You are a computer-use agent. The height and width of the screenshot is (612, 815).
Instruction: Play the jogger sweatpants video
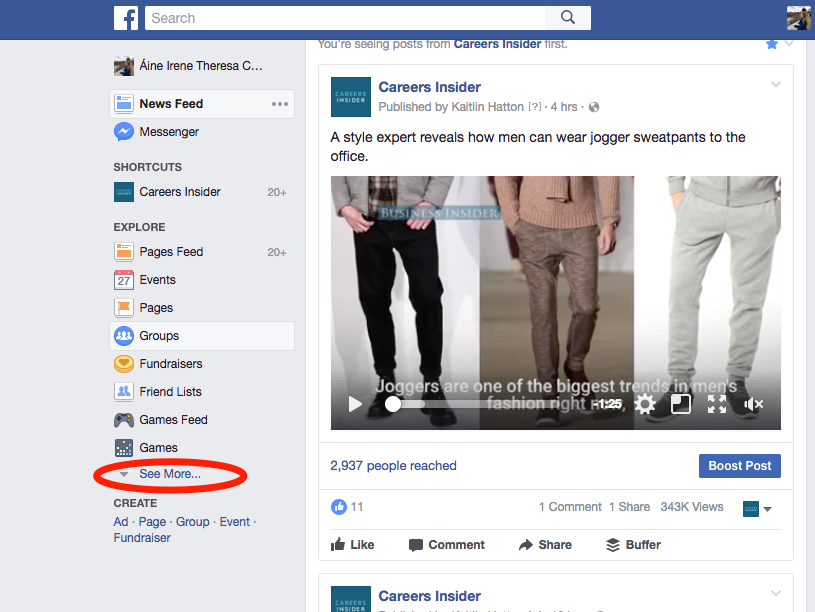click(355, 404)
